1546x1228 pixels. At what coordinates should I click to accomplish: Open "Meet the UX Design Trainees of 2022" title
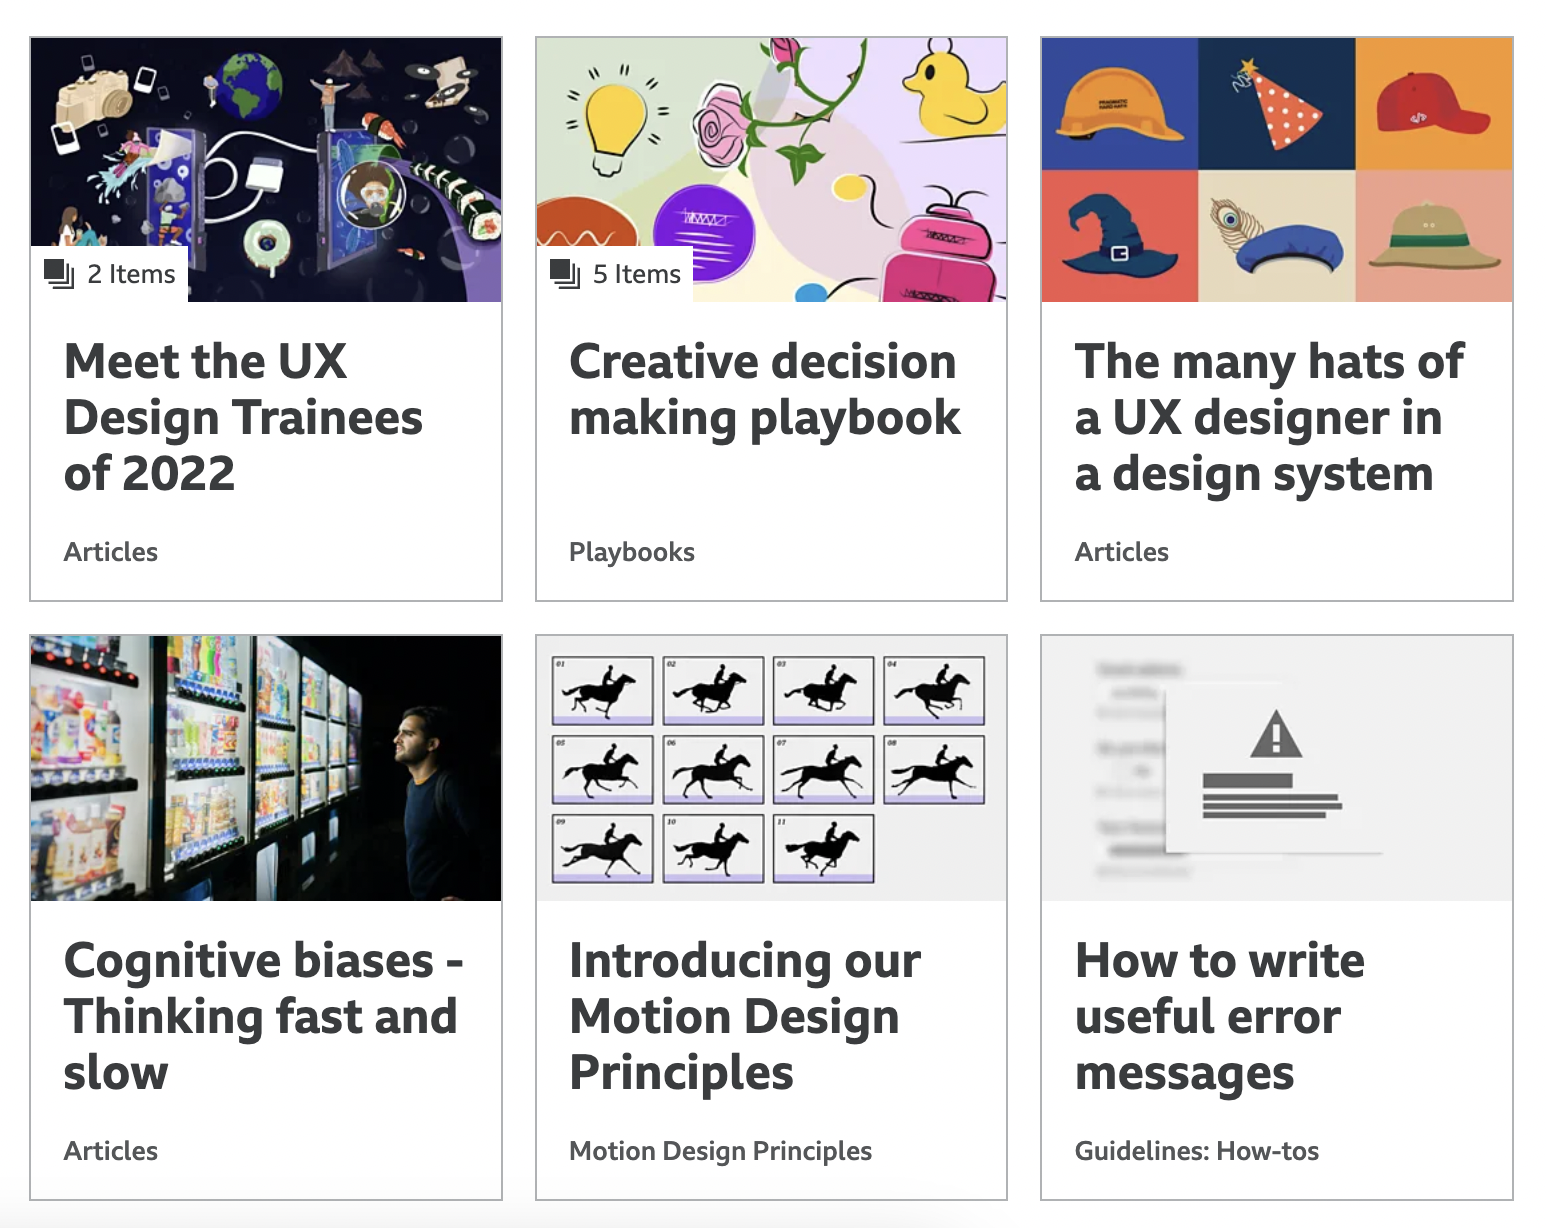point(243,417)
